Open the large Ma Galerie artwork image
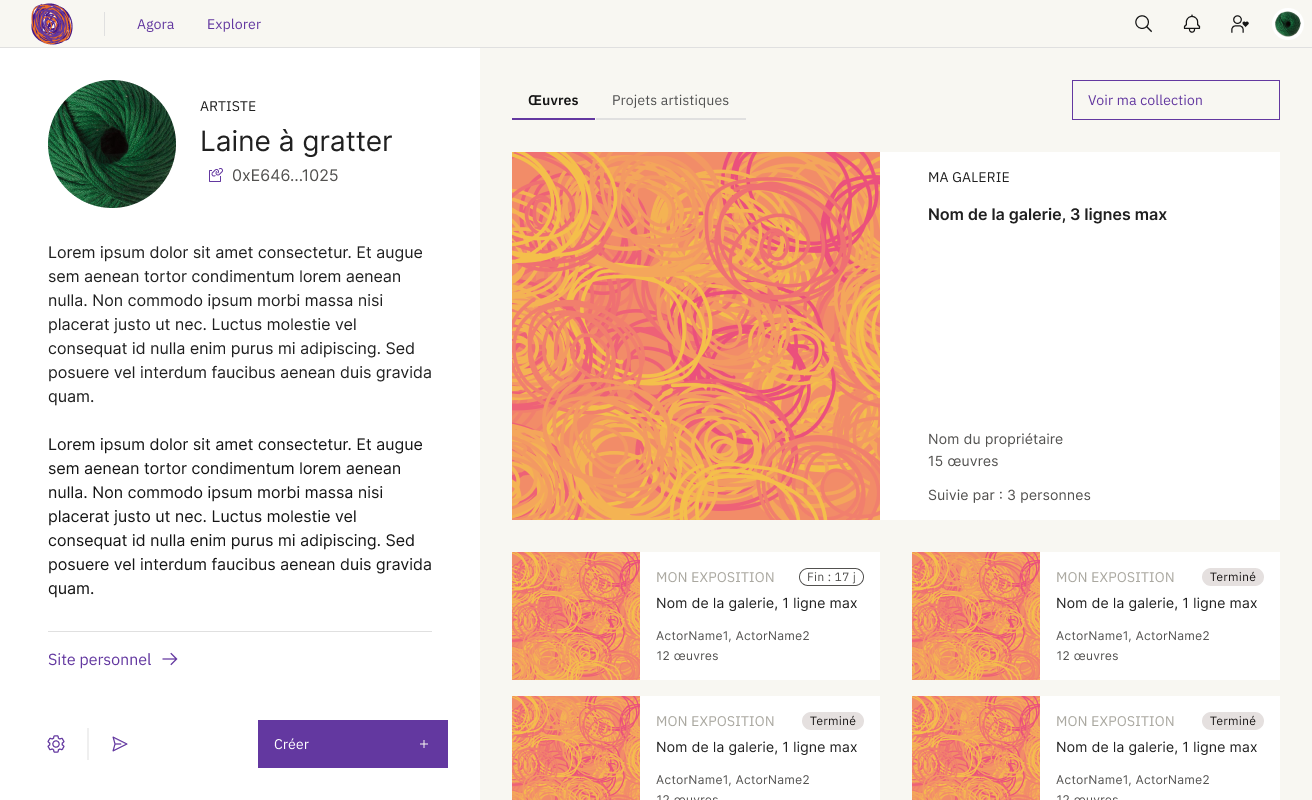The height and width of the screenshot is (800, 1312). click(695, 336)
